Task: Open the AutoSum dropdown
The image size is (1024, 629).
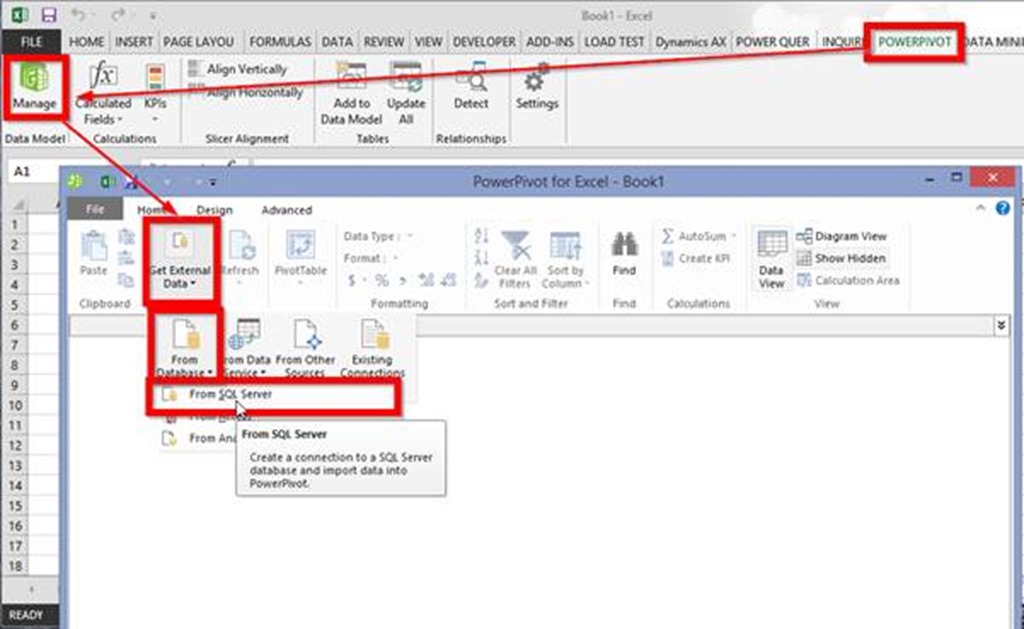Action: [x=699, y=236]
